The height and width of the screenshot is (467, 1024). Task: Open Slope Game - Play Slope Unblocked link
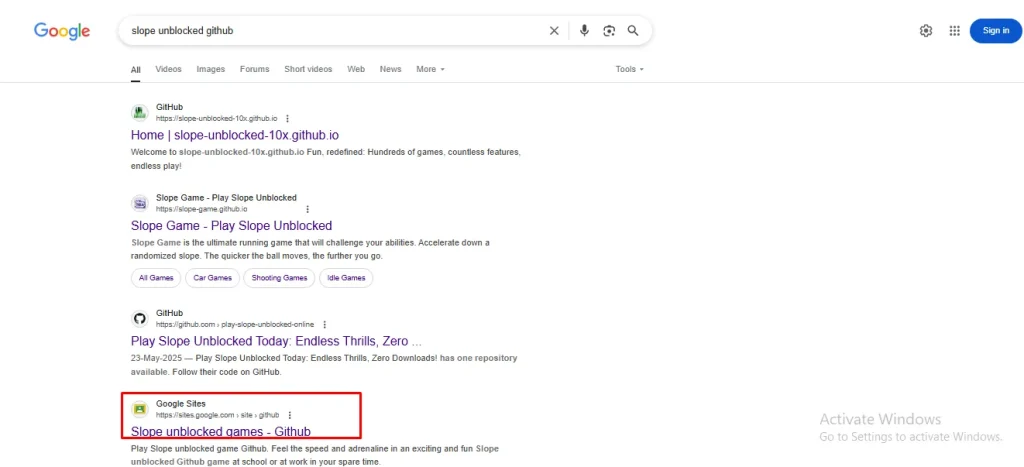tap(232, 226)
